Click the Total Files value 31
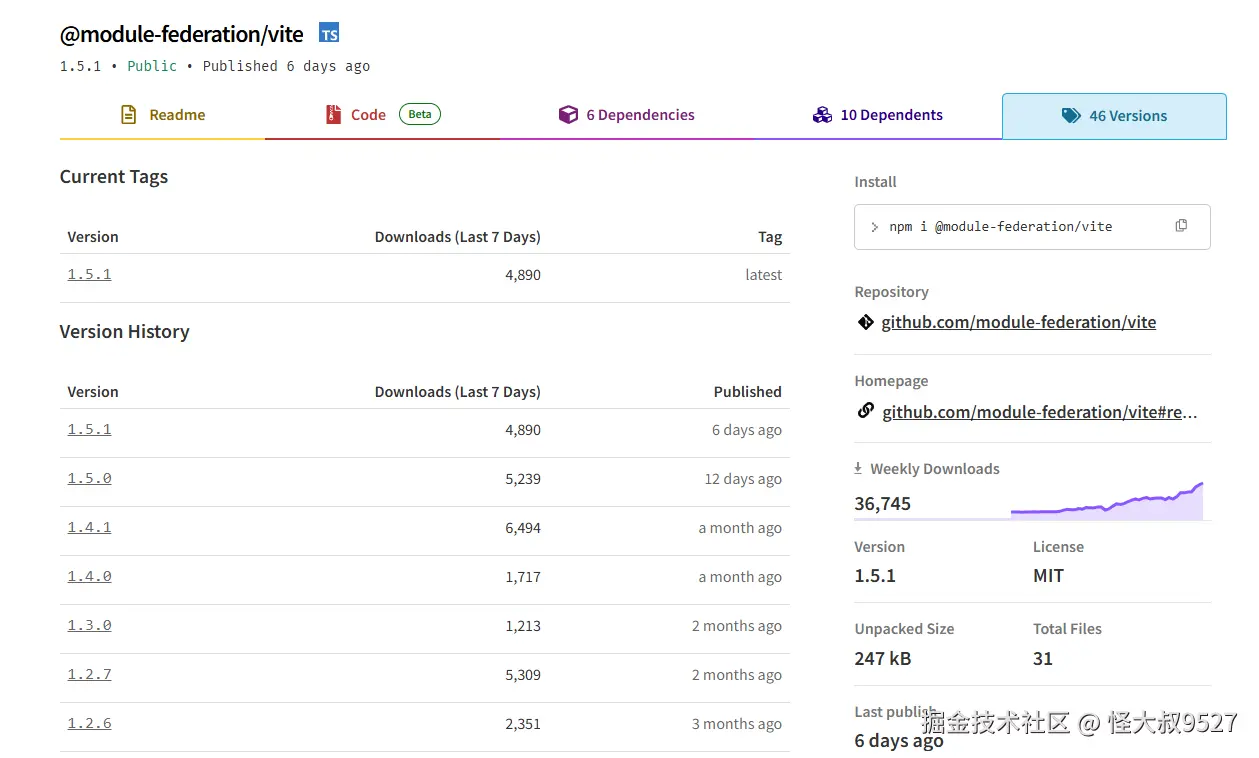1259x758 pixels. (x=1043, y=659)
